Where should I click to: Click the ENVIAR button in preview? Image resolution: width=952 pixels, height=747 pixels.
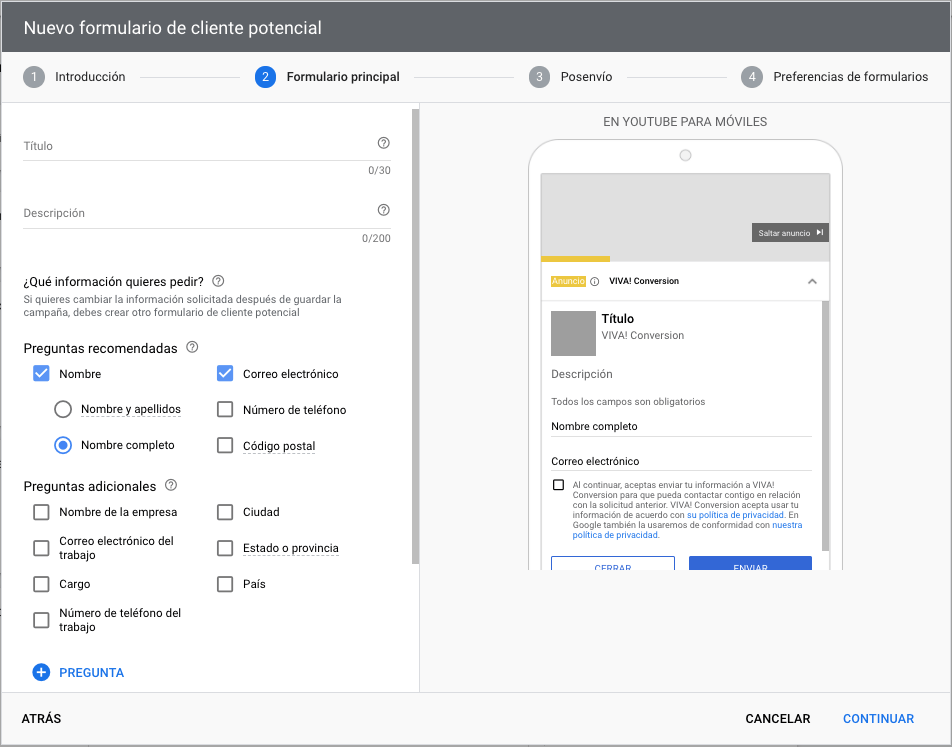point(750,563)
